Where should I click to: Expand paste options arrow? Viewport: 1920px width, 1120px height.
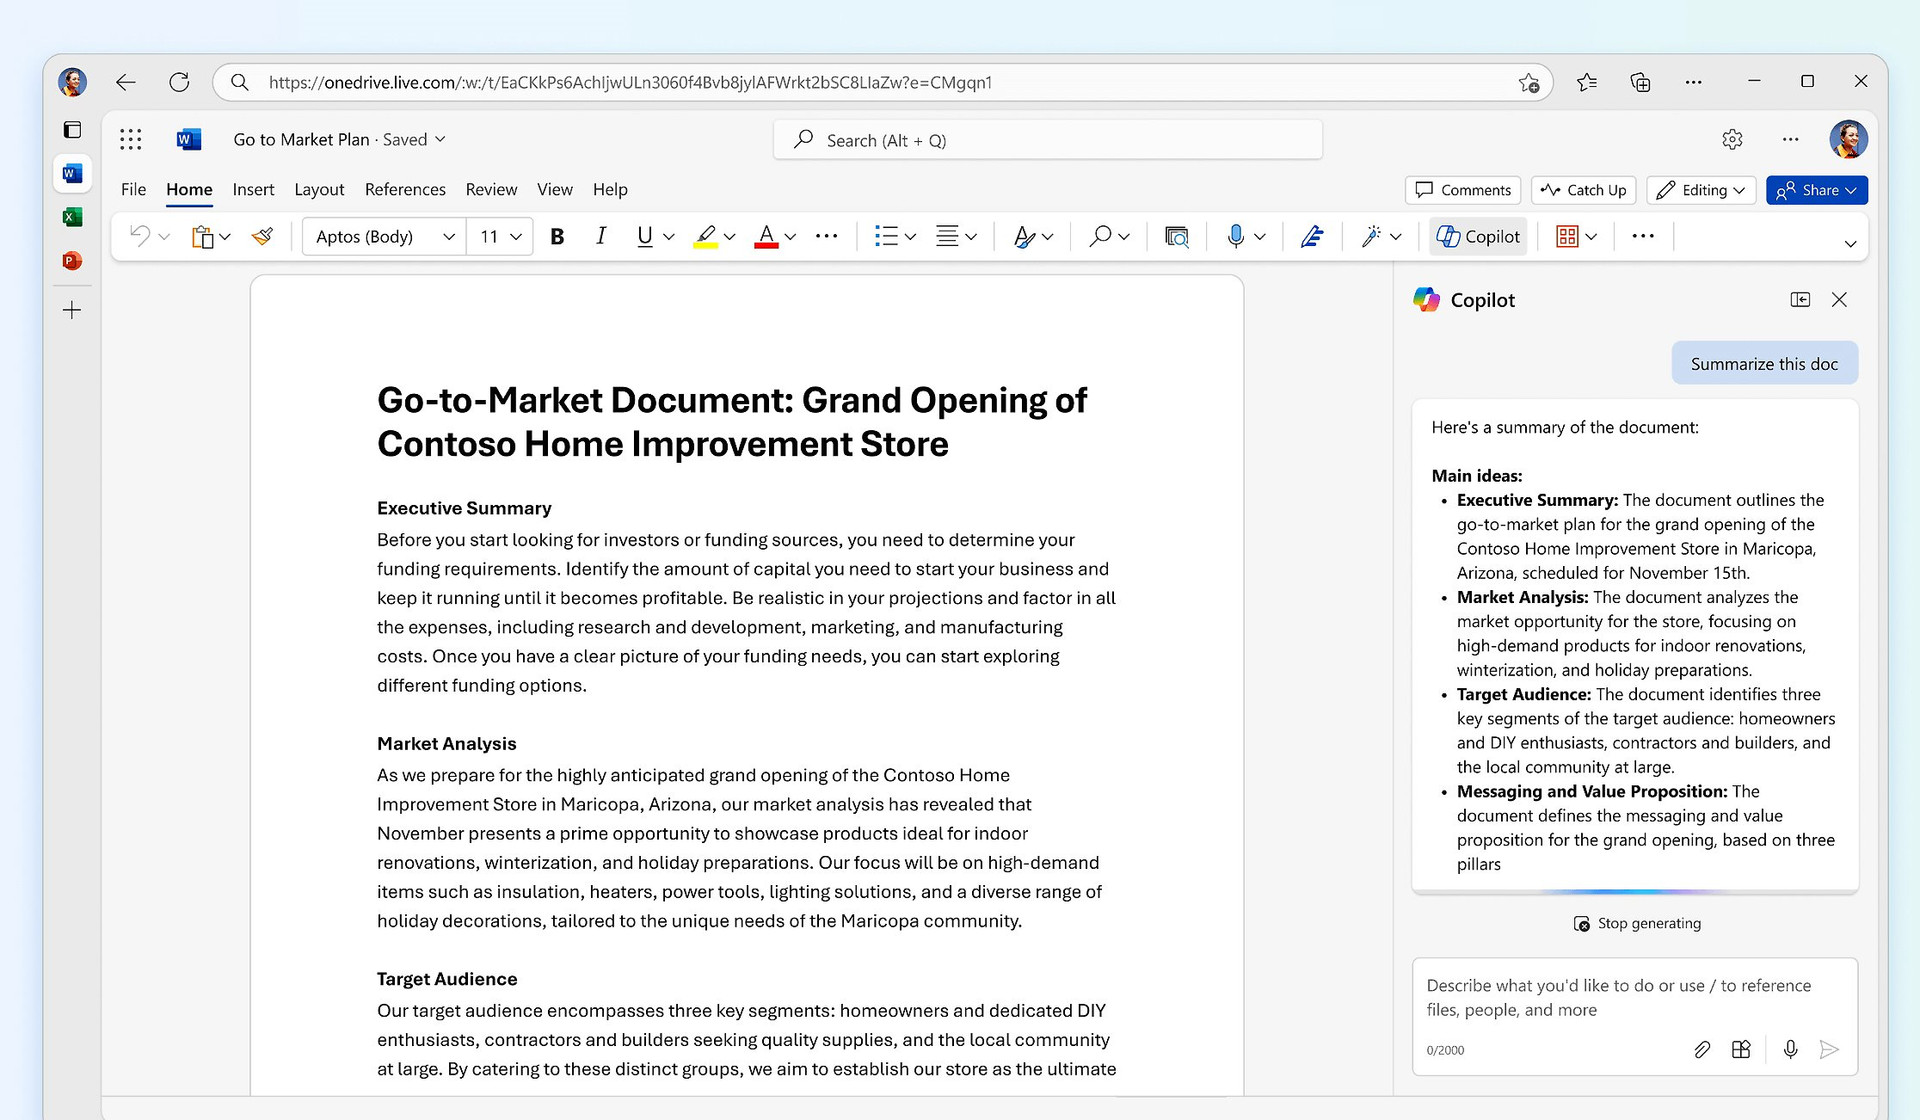225,237
